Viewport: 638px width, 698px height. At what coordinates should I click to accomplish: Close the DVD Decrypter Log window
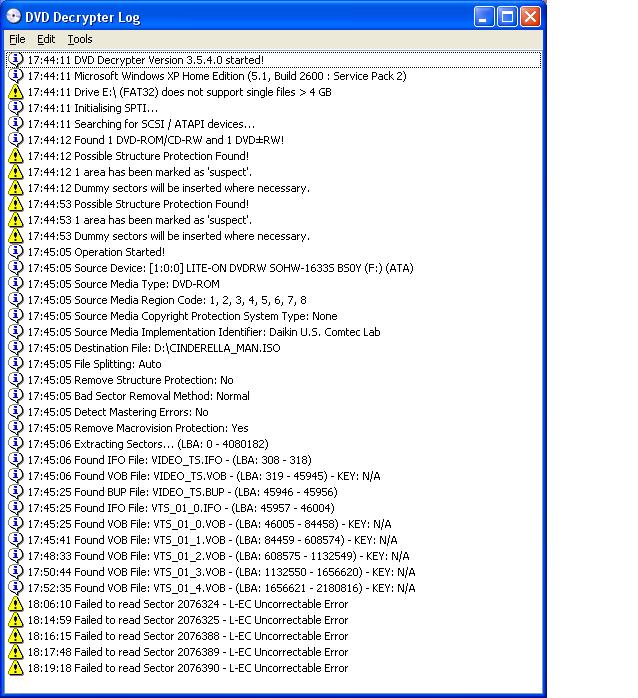530,17
